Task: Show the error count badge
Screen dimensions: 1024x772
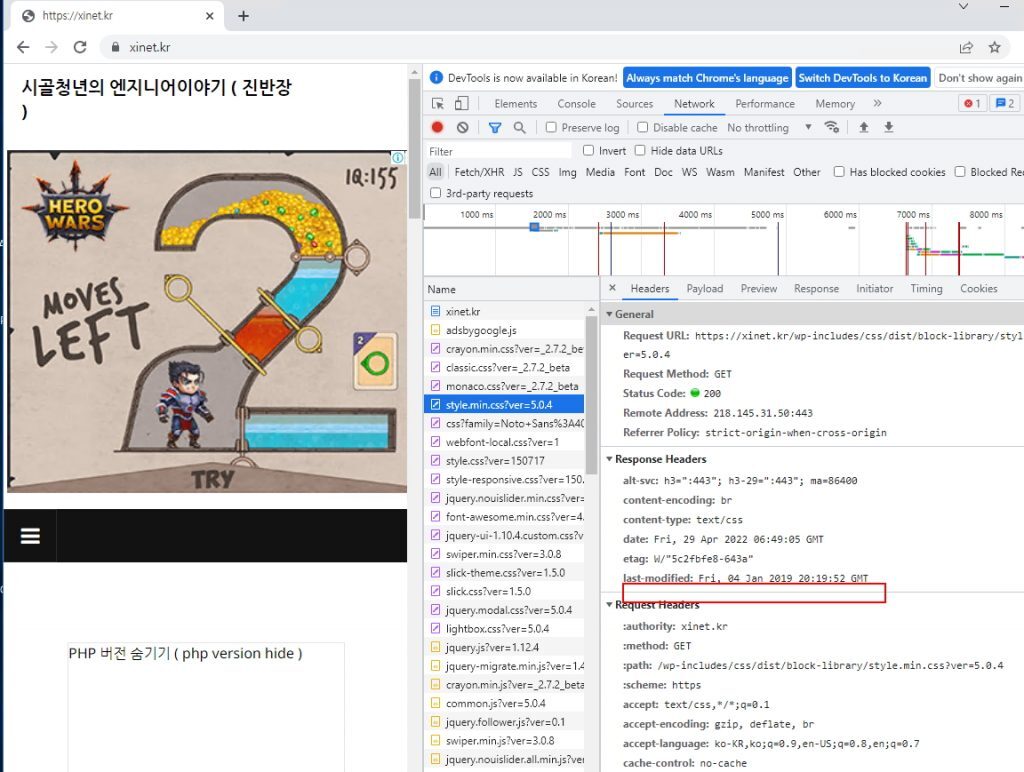Action: [x=972, y=103]
